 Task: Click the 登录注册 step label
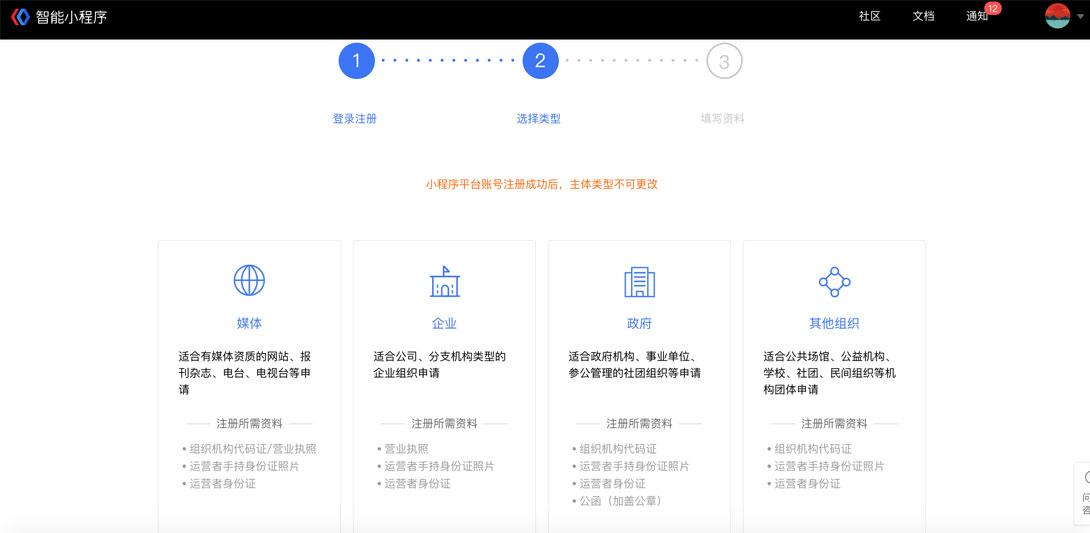pos(355,119)
